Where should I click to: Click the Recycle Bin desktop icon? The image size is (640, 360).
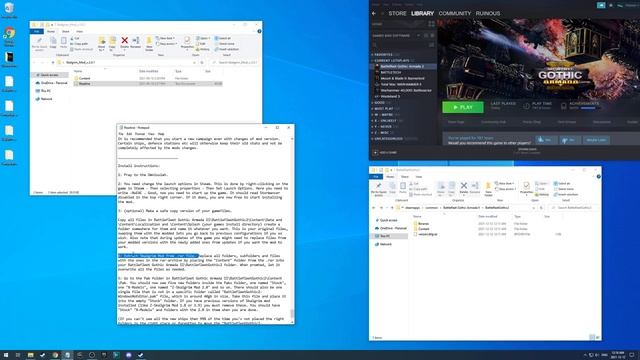click(x=9, y=10)
